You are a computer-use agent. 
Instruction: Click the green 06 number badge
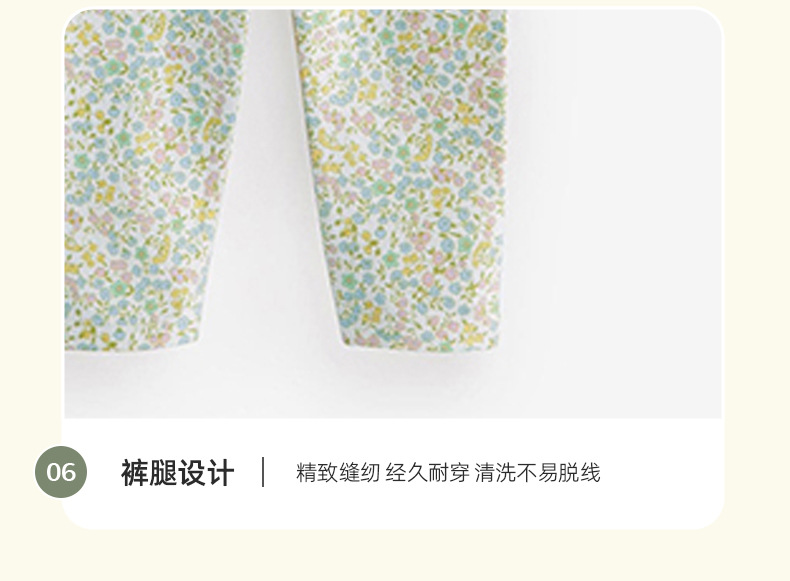[61, 472]
